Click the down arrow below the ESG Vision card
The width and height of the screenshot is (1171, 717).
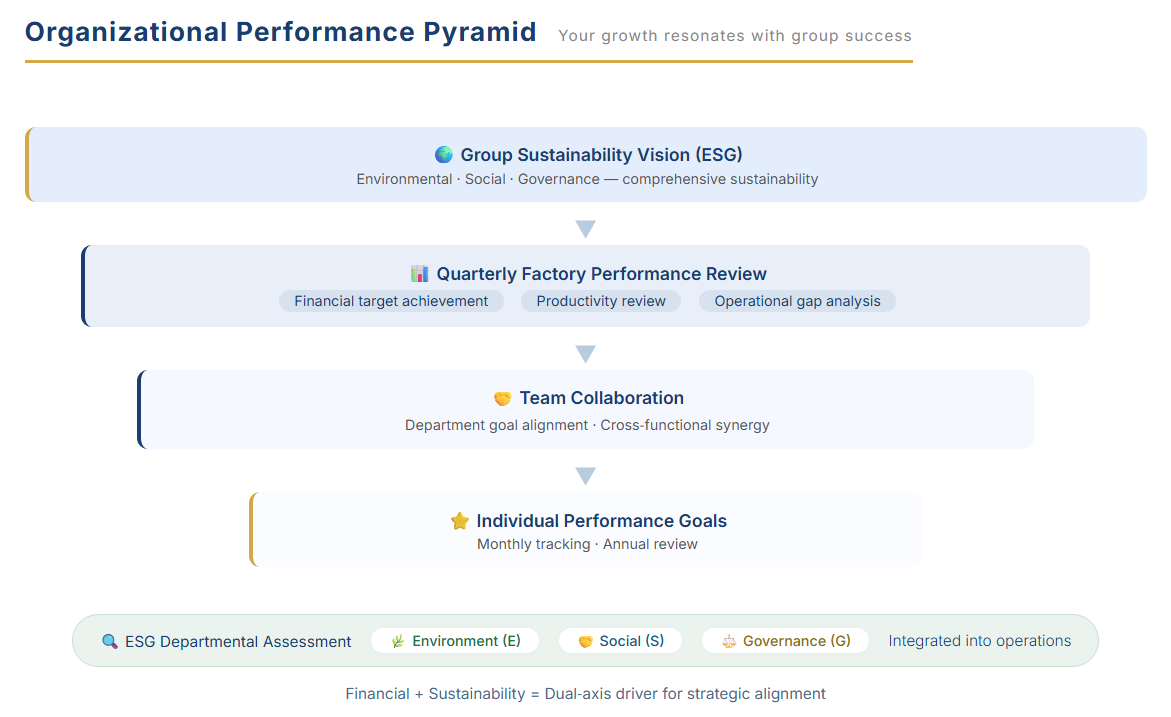click(x=586, y=229)
